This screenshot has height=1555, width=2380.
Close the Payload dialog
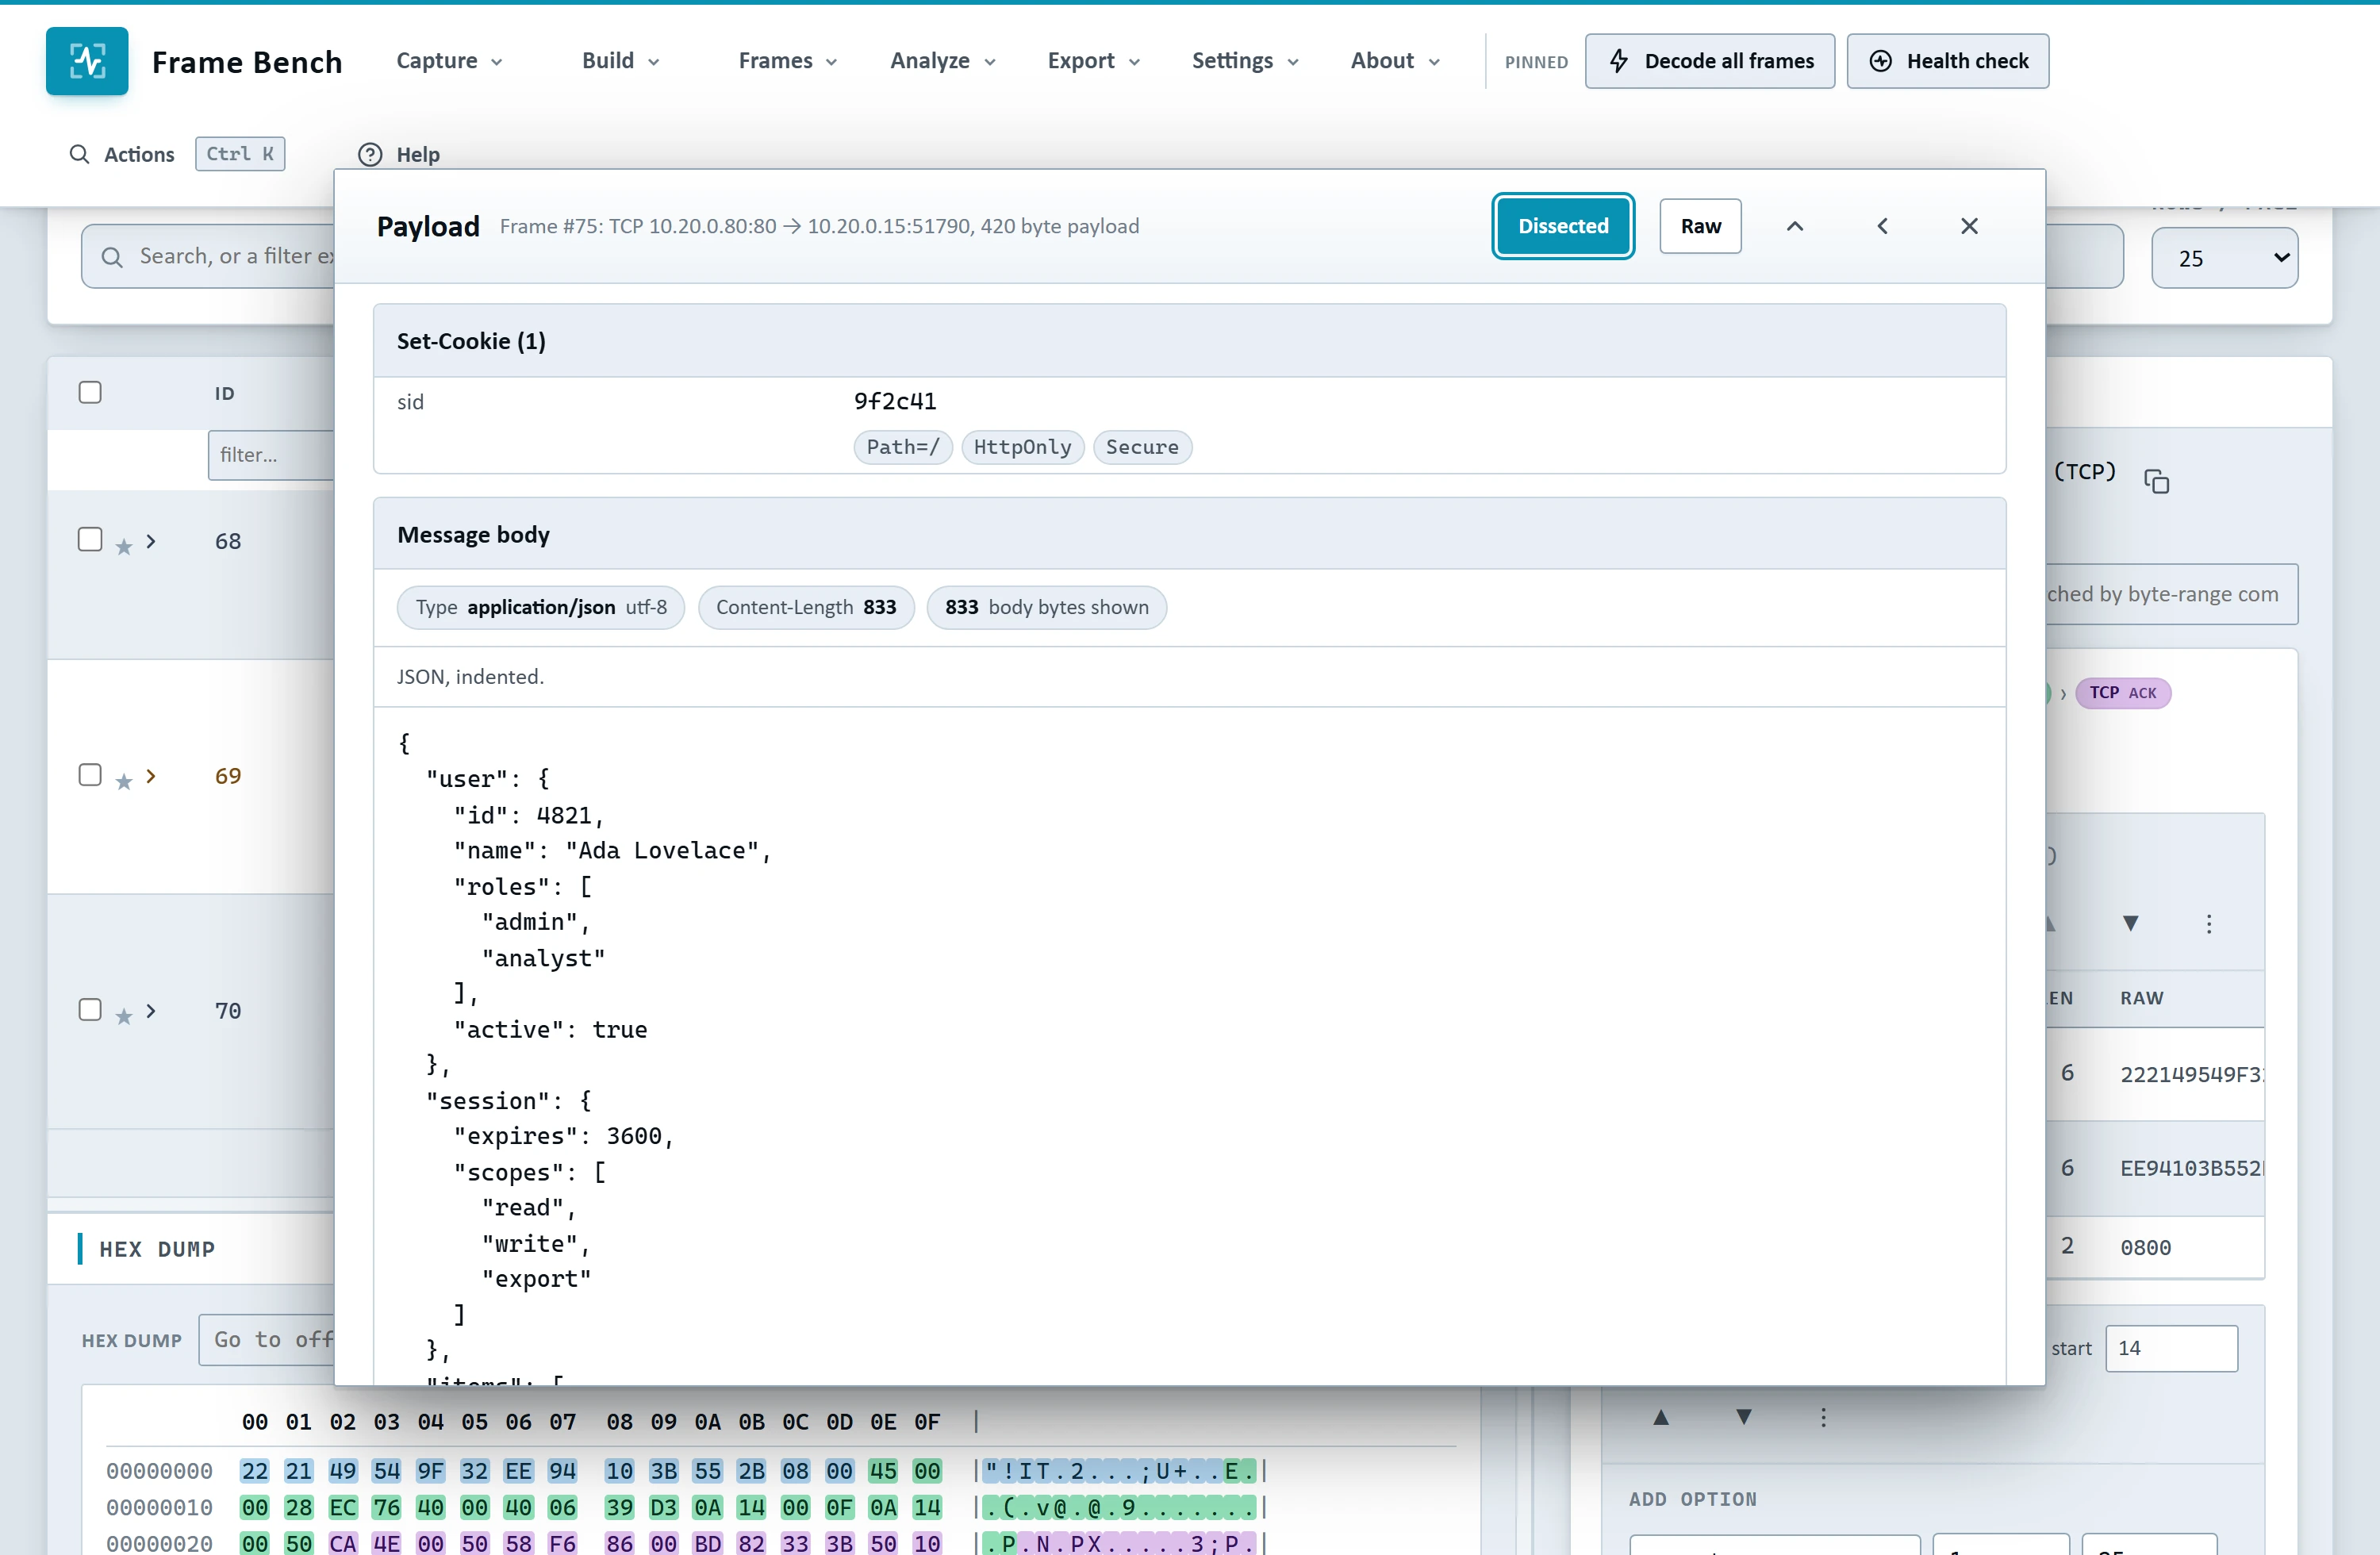(1969, 226)
